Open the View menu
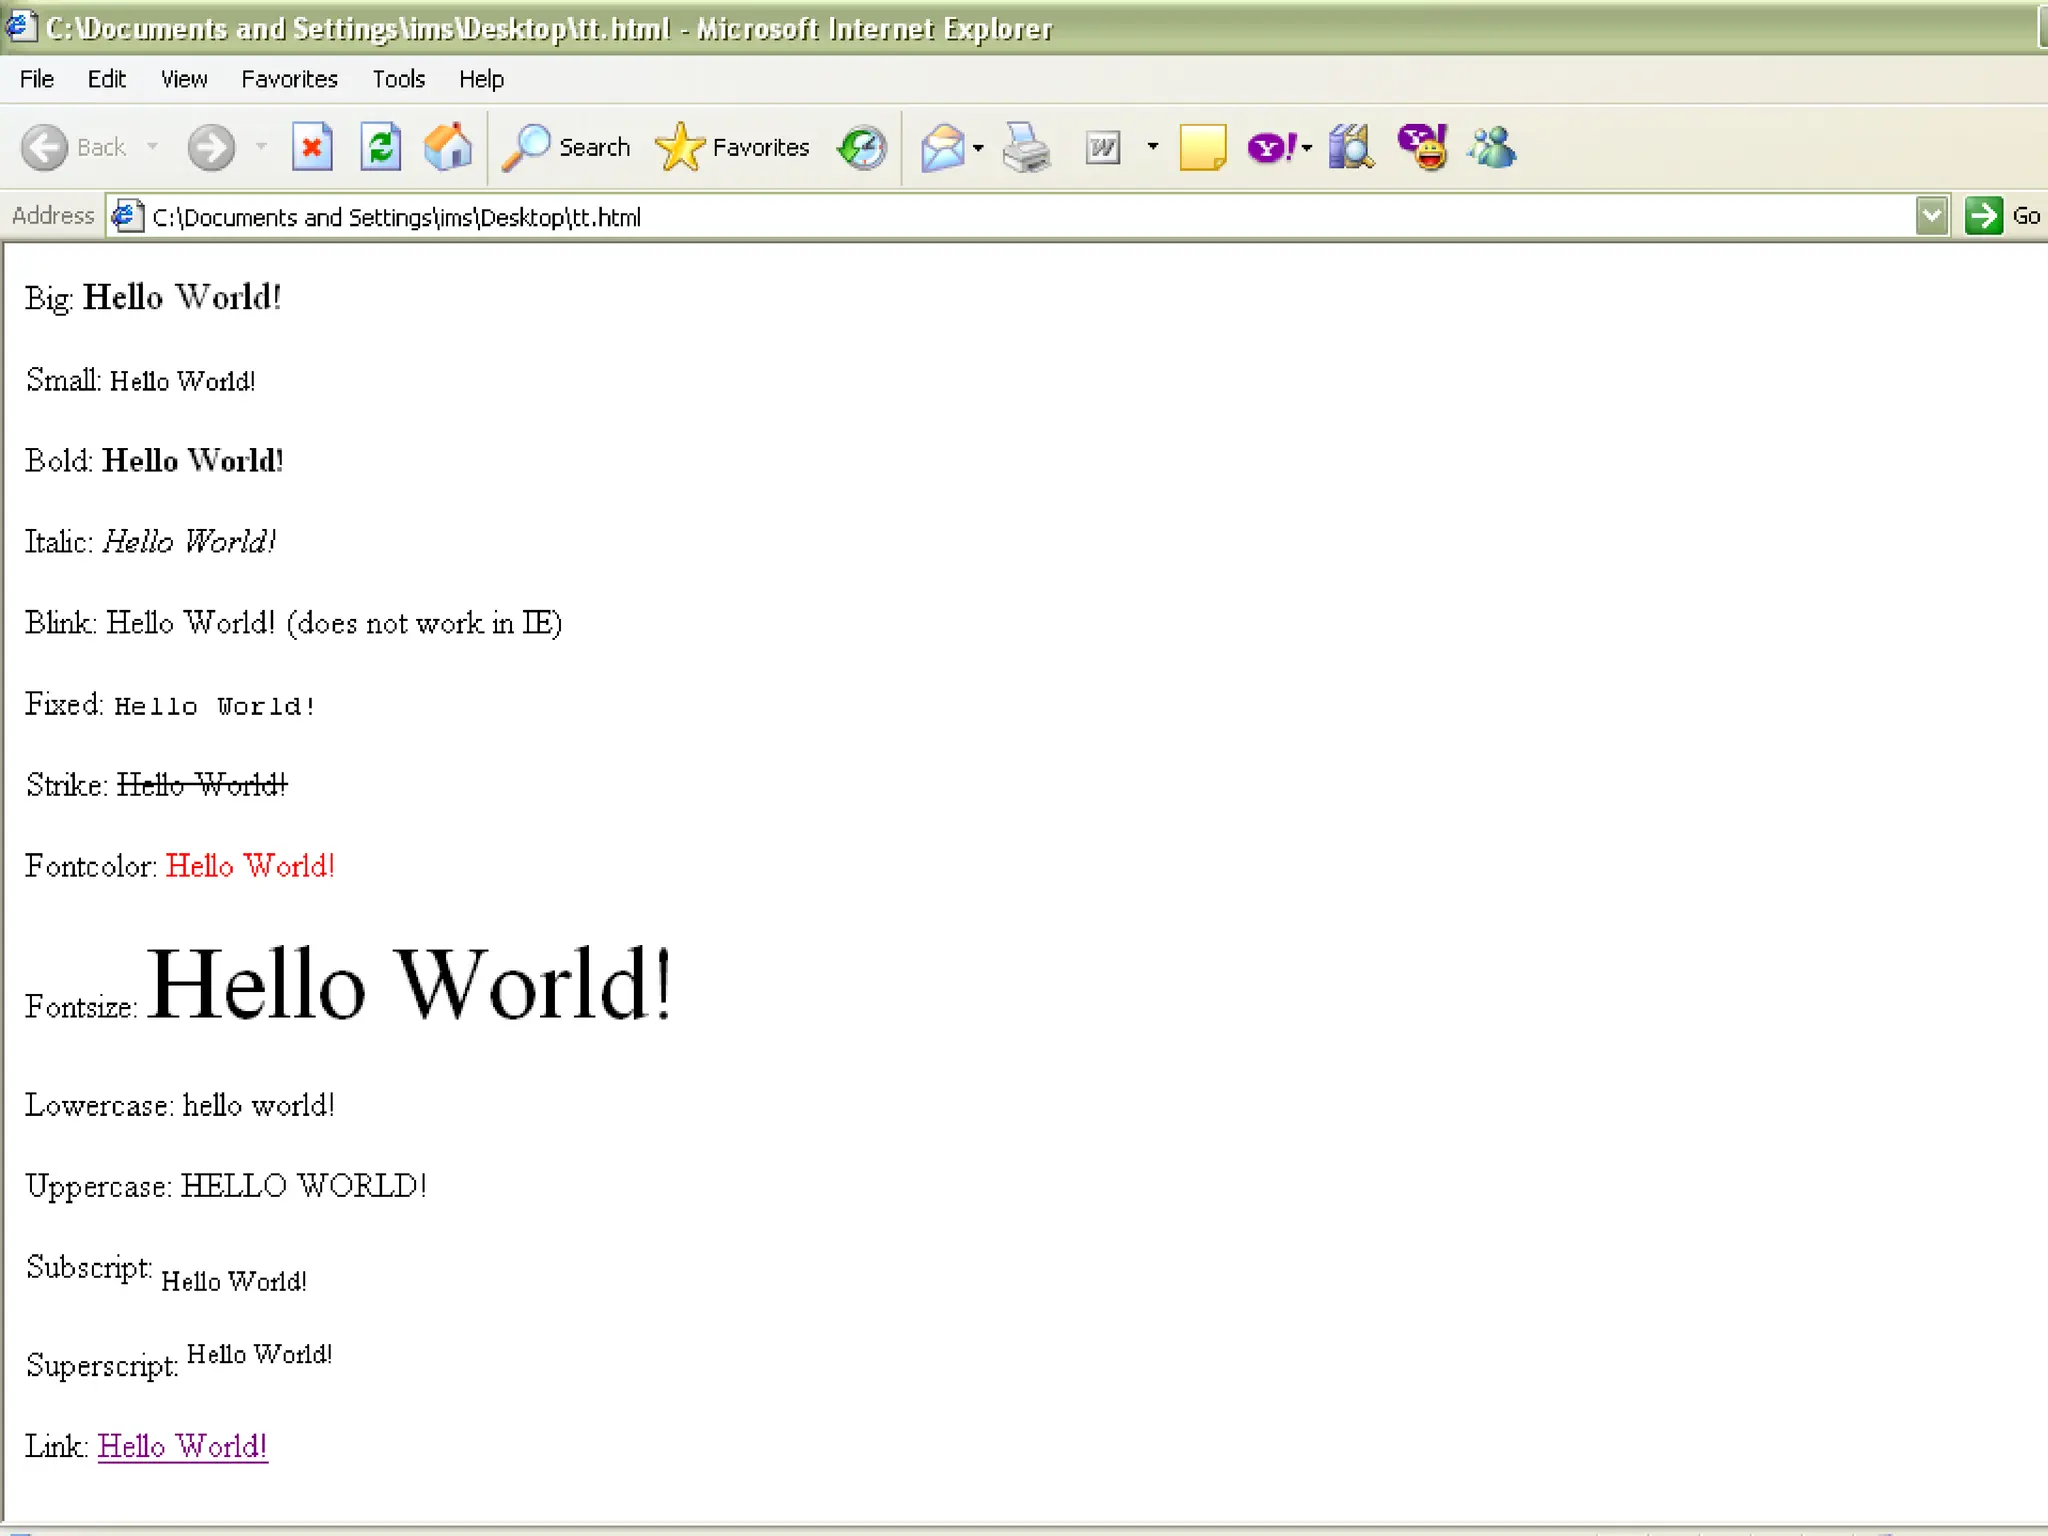Image resolution: width=2048 pixels, height=1536 pixels. [184, 79]
